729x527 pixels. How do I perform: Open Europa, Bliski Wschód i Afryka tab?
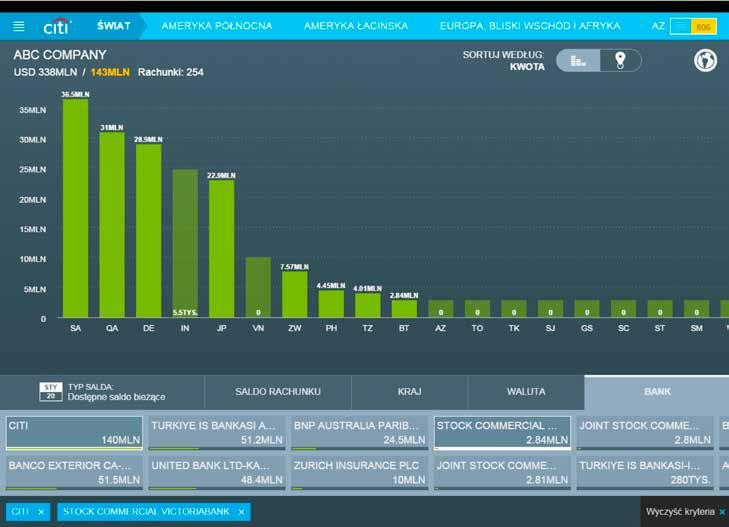click(x=530, y=26)
